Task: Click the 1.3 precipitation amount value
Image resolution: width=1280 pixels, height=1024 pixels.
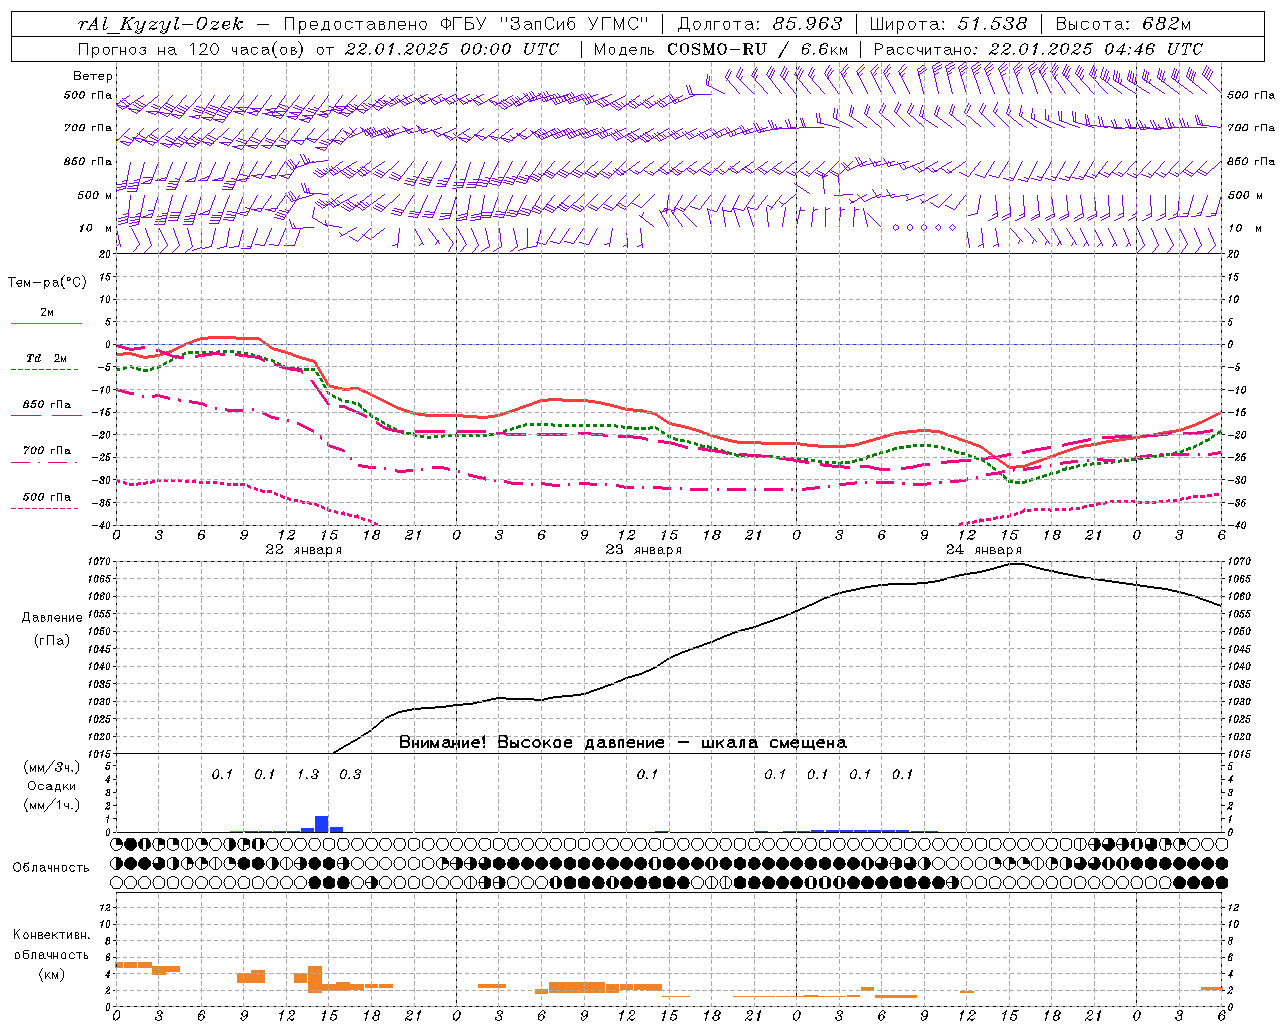Action: 308,774
